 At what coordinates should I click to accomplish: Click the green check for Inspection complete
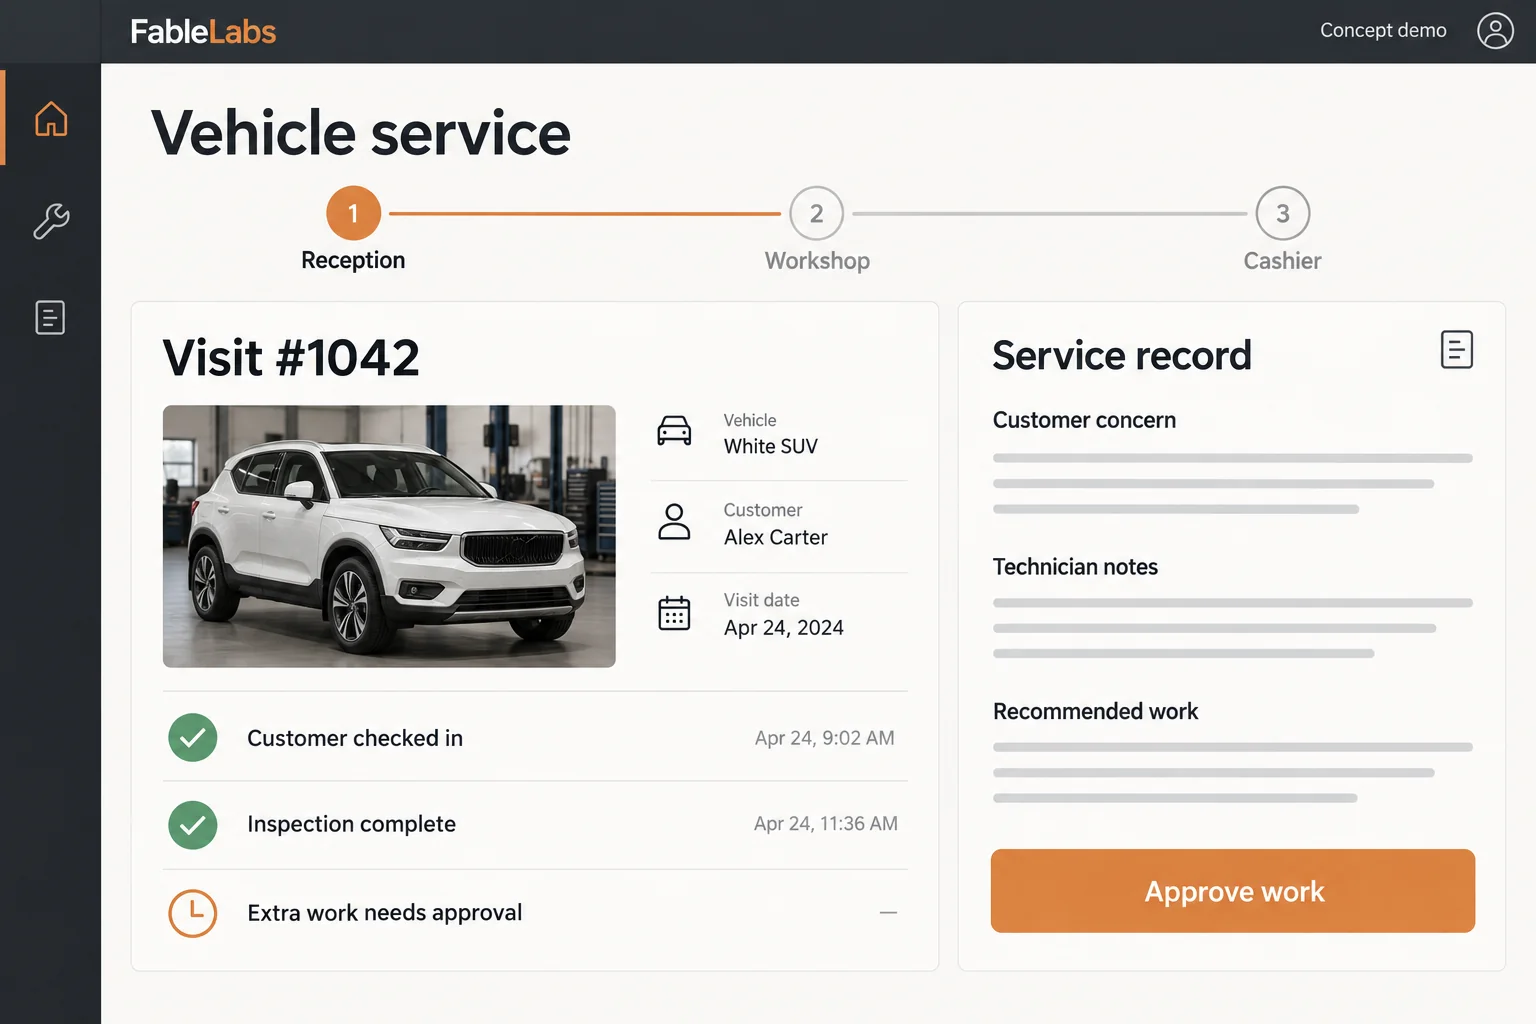tap(193, 825)
